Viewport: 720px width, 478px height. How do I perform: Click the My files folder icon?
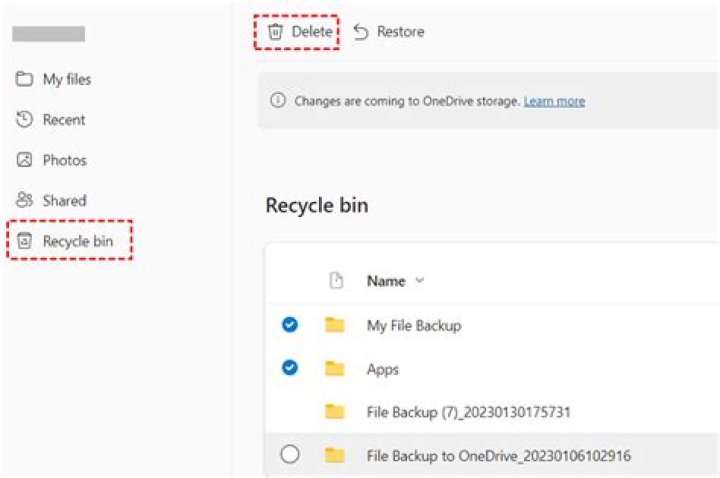[x=25, y=80]
